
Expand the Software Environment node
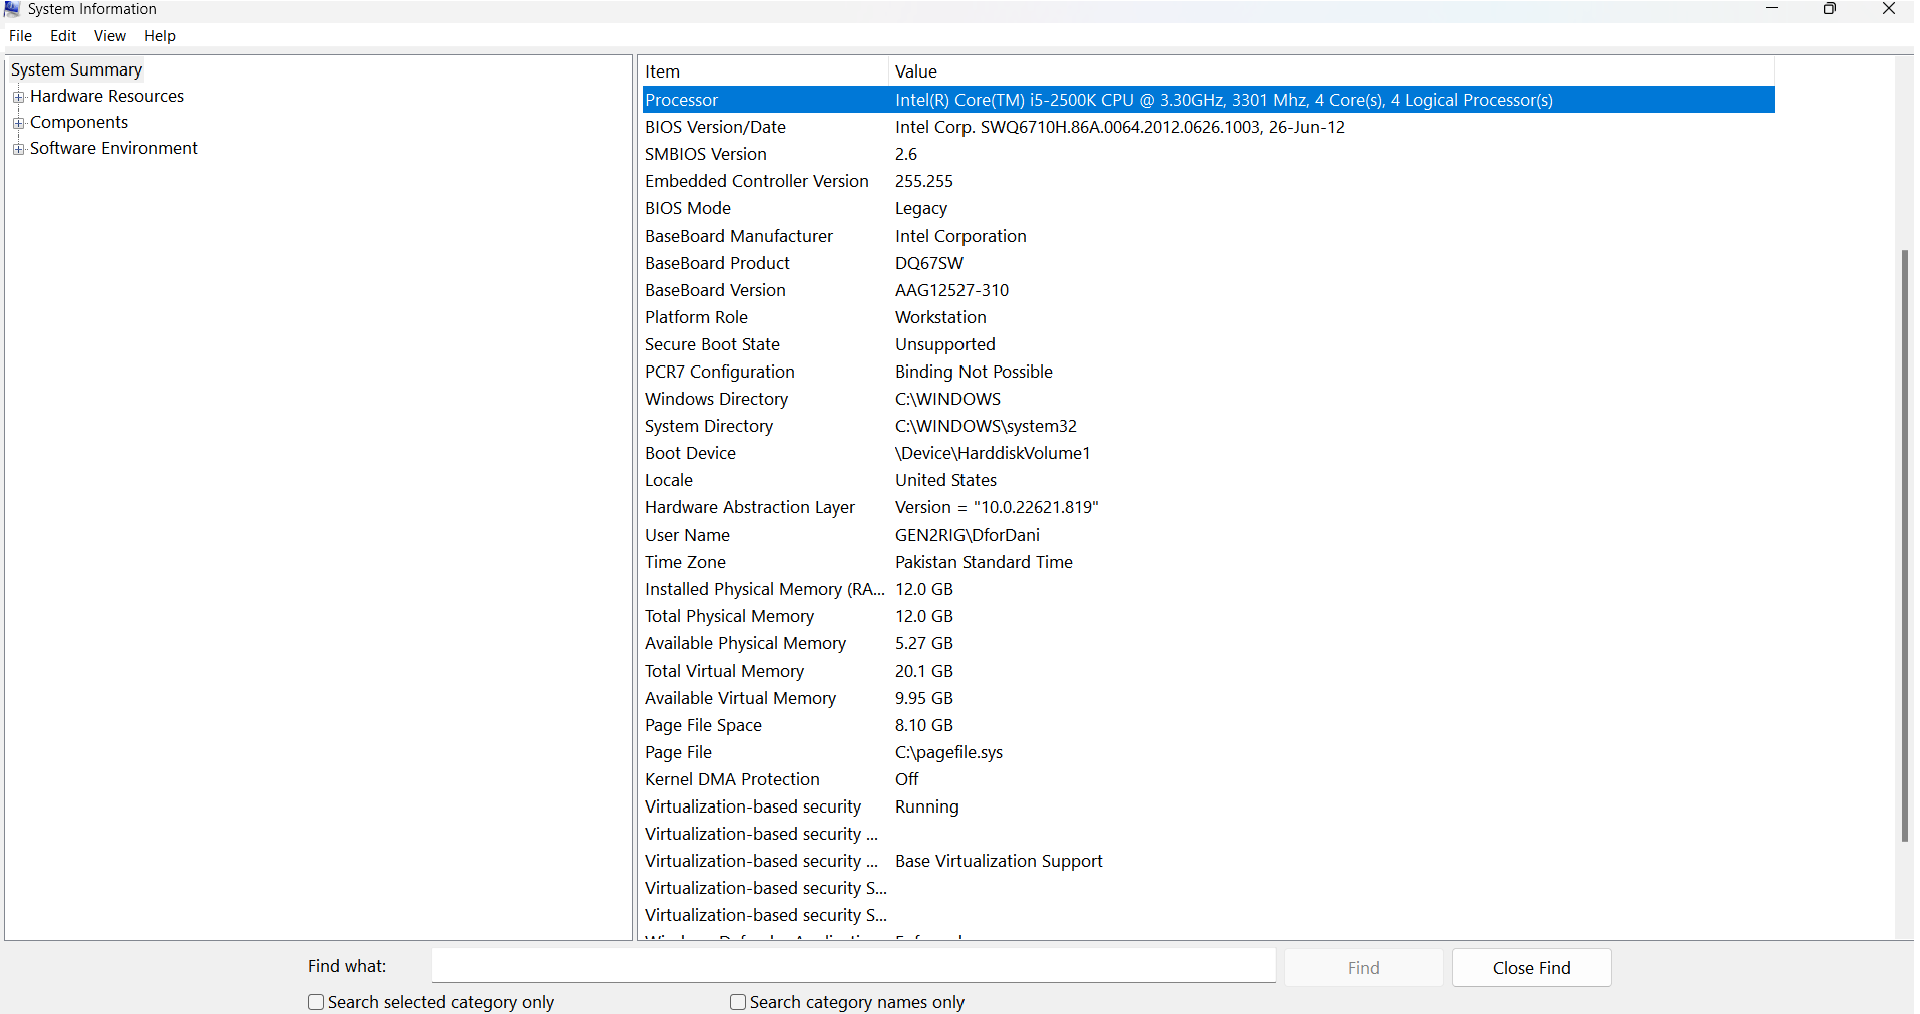point(18,149)
